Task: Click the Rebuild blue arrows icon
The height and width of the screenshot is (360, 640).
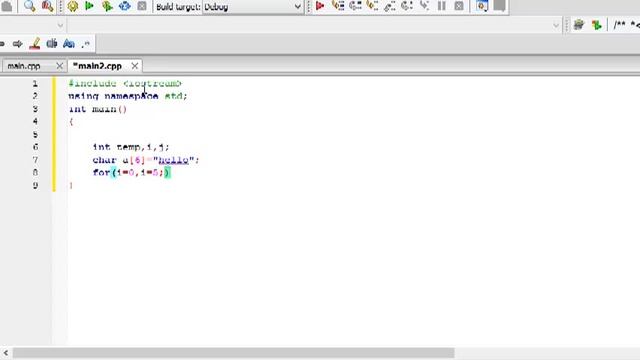Action: click(x=124, y=6)
